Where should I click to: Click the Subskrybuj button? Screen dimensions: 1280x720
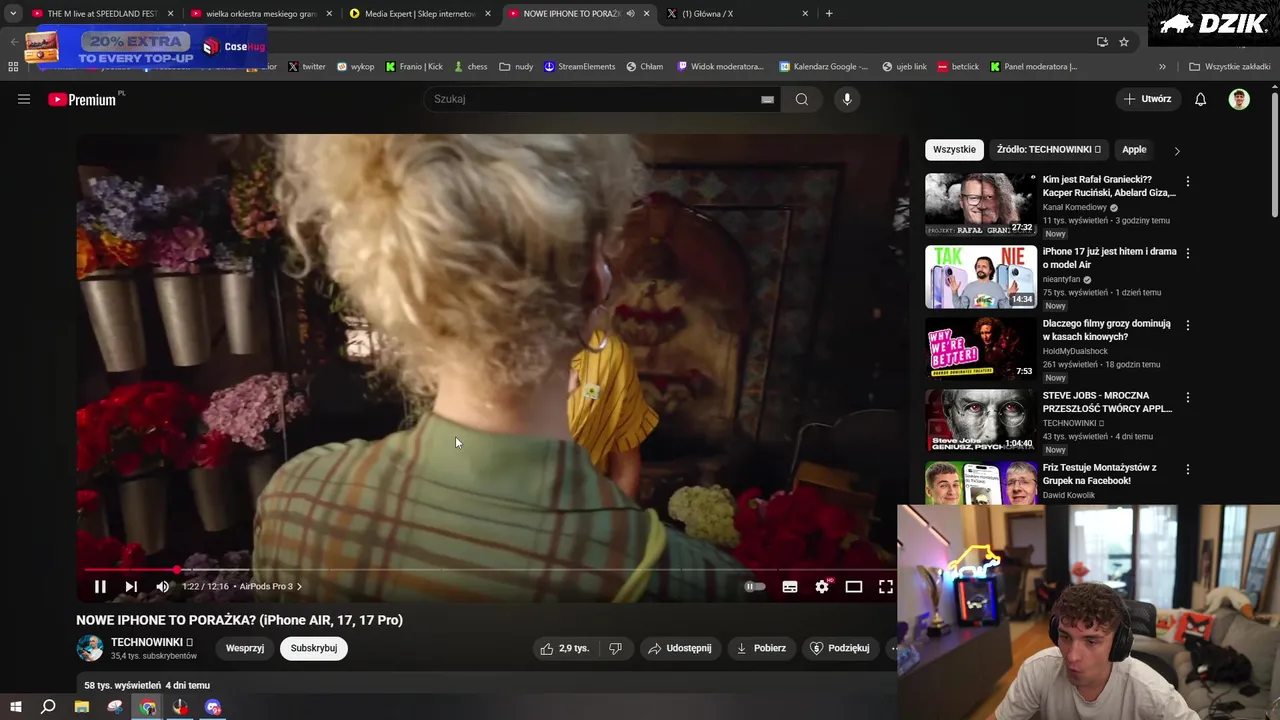tap(314, 648)
